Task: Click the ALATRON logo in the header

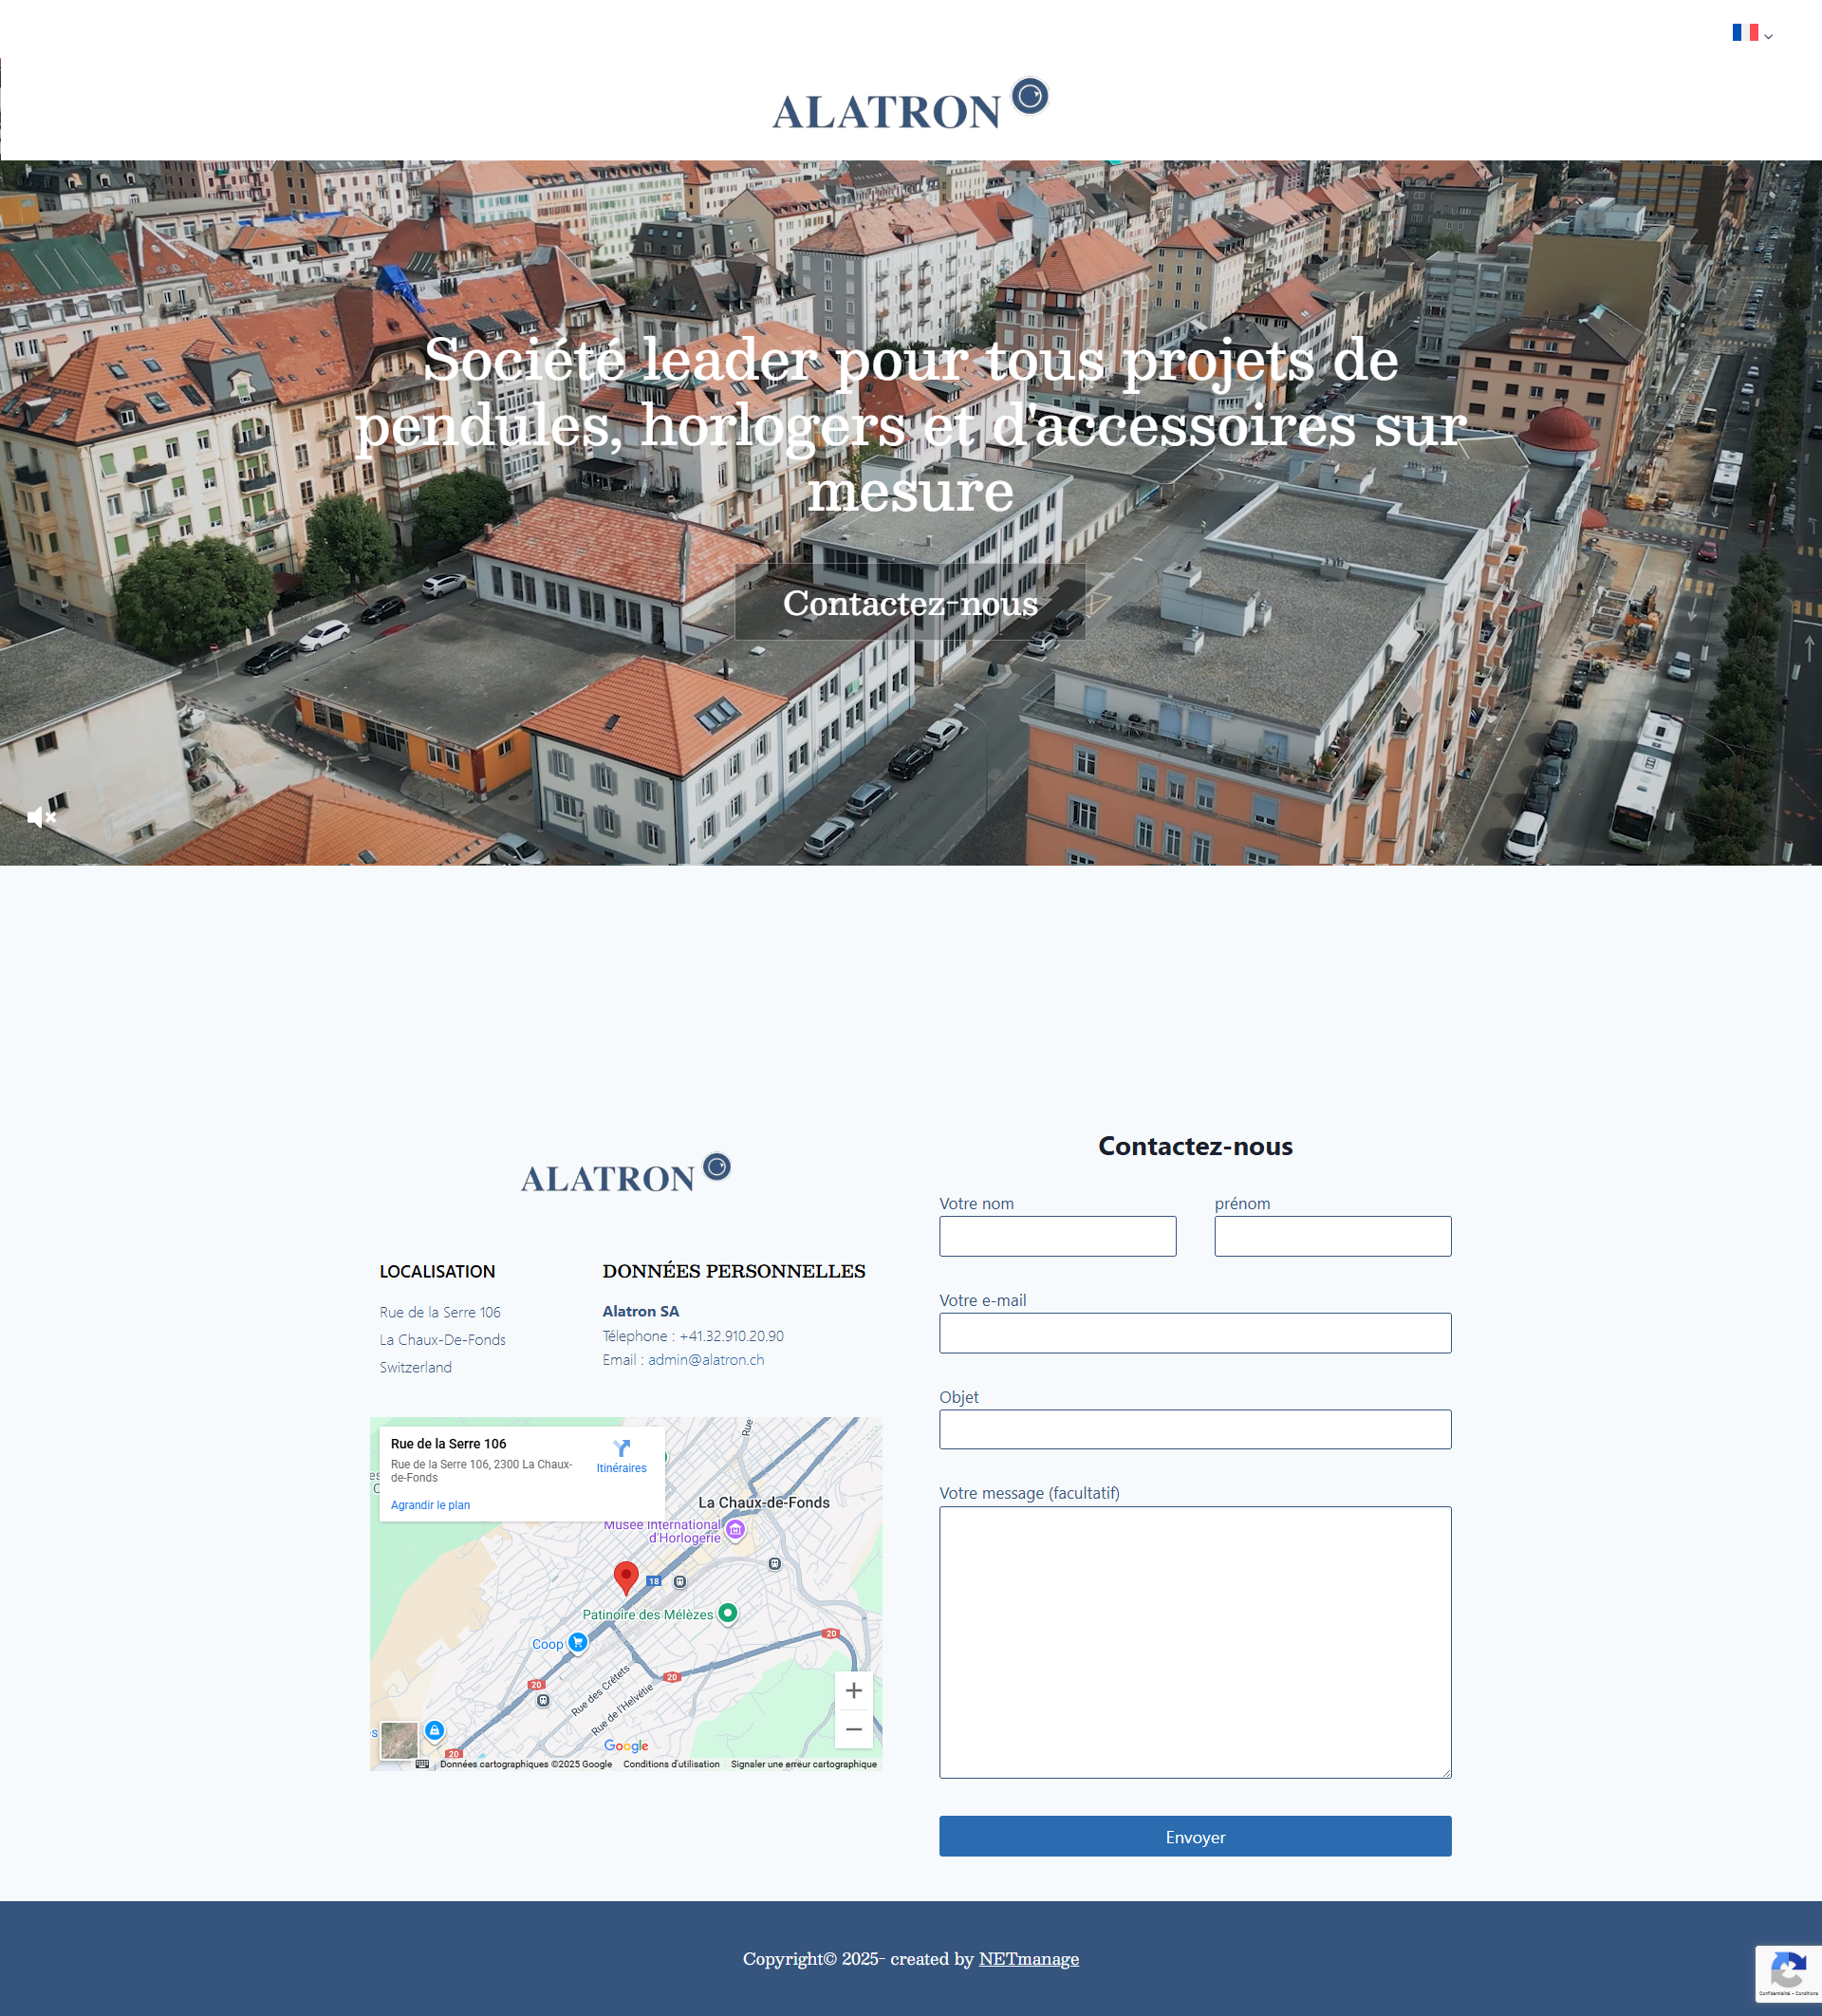Action: (910, 104)
